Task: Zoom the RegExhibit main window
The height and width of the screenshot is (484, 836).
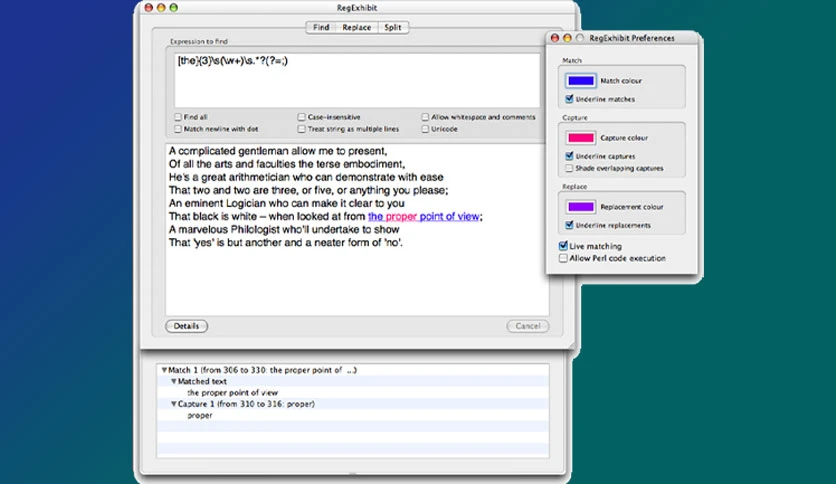Action: click(173, 7)
